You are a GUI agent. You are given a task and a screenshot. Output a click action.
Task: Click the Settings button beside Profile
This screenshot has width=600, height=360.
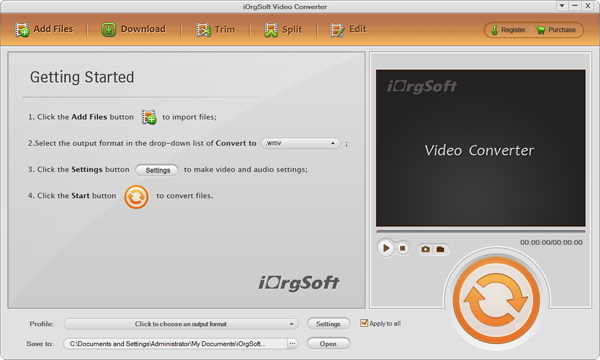328,324
